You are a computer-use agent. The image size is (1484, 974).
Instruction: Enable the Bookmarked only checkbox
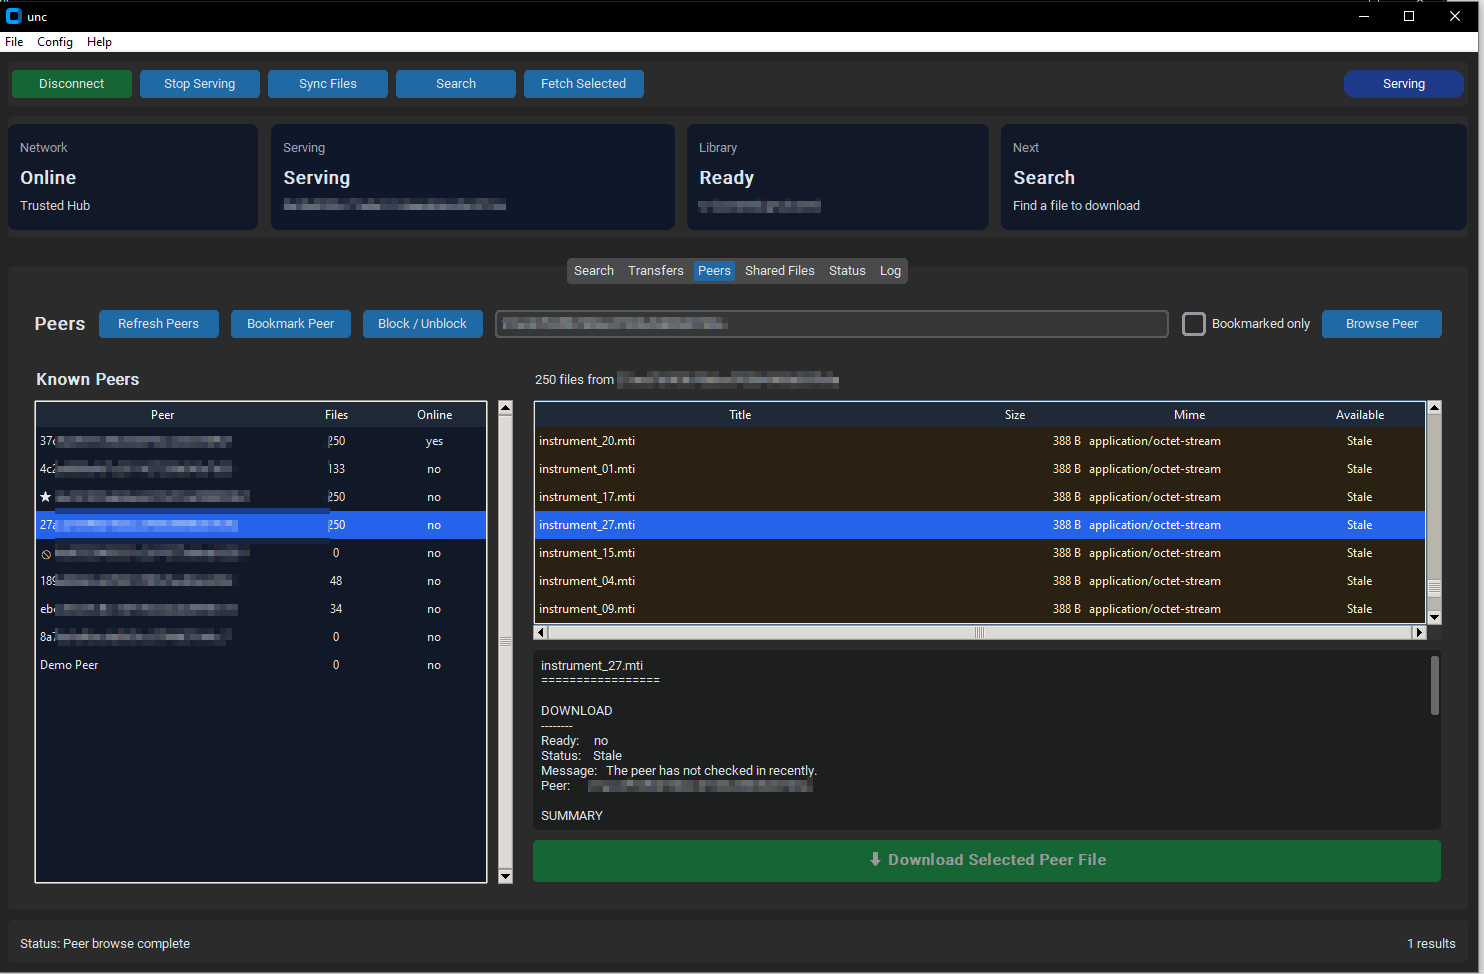[x=1194, y=324]
